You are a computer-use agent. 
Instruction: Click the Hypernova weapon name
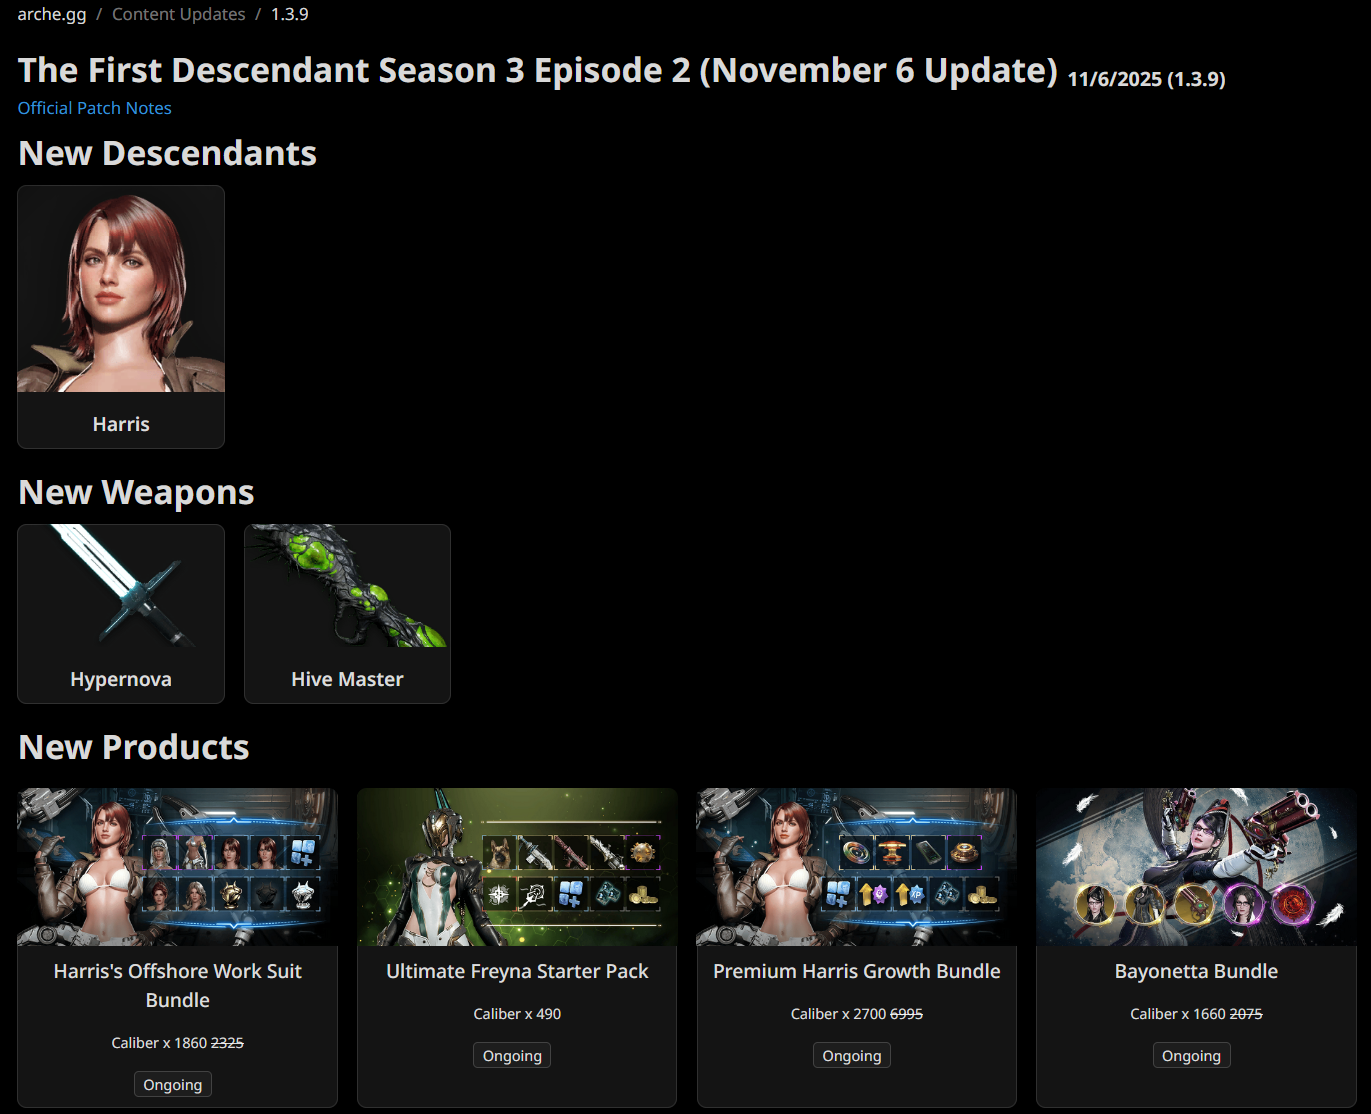coord(121,679)
